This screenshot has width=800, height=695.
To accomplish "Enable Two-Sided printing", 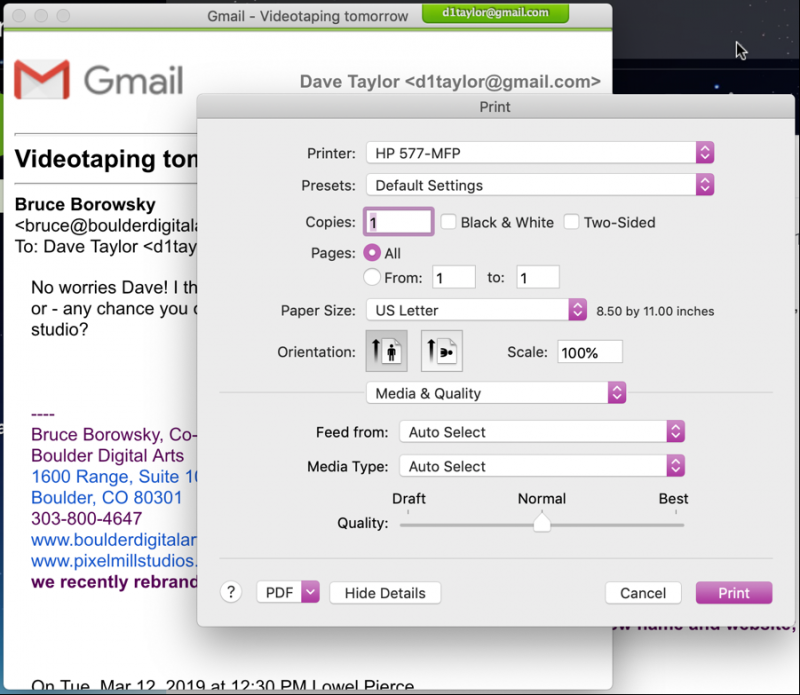I will coord(572,222).
